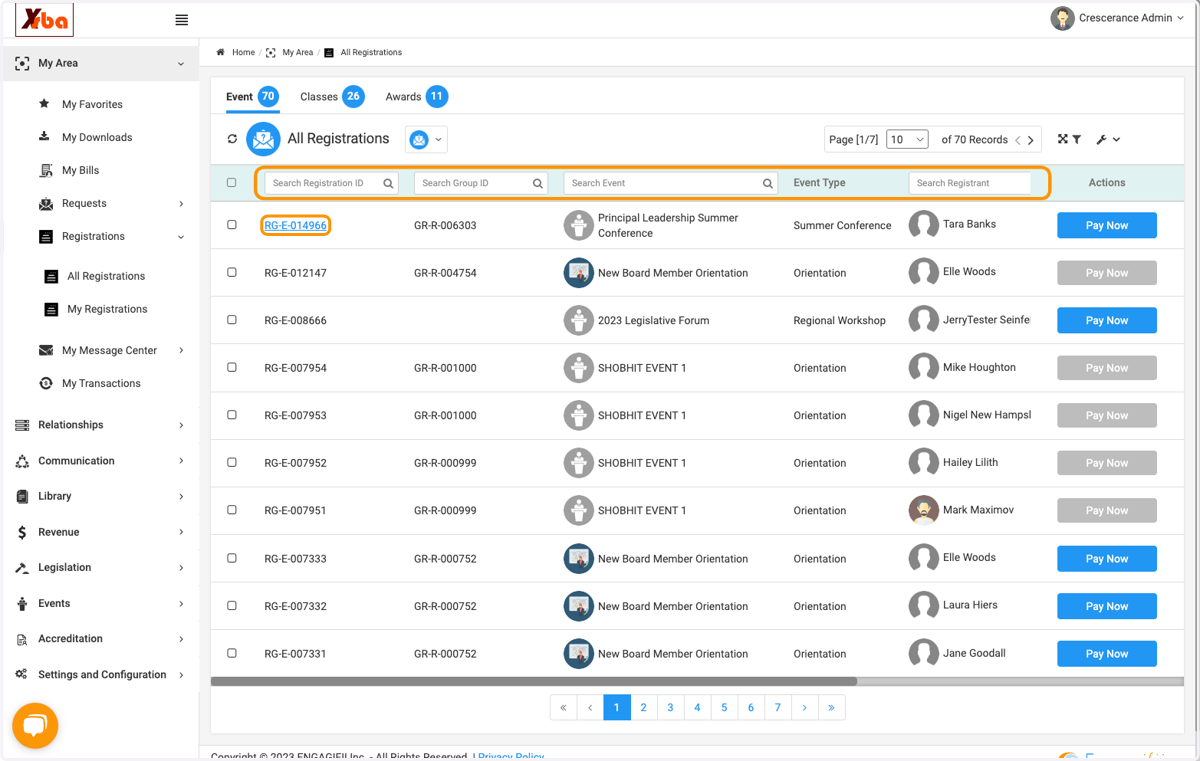Open My Downloads in sidebar
This screenshot has width=1200, height=761.
coord(97,137)
